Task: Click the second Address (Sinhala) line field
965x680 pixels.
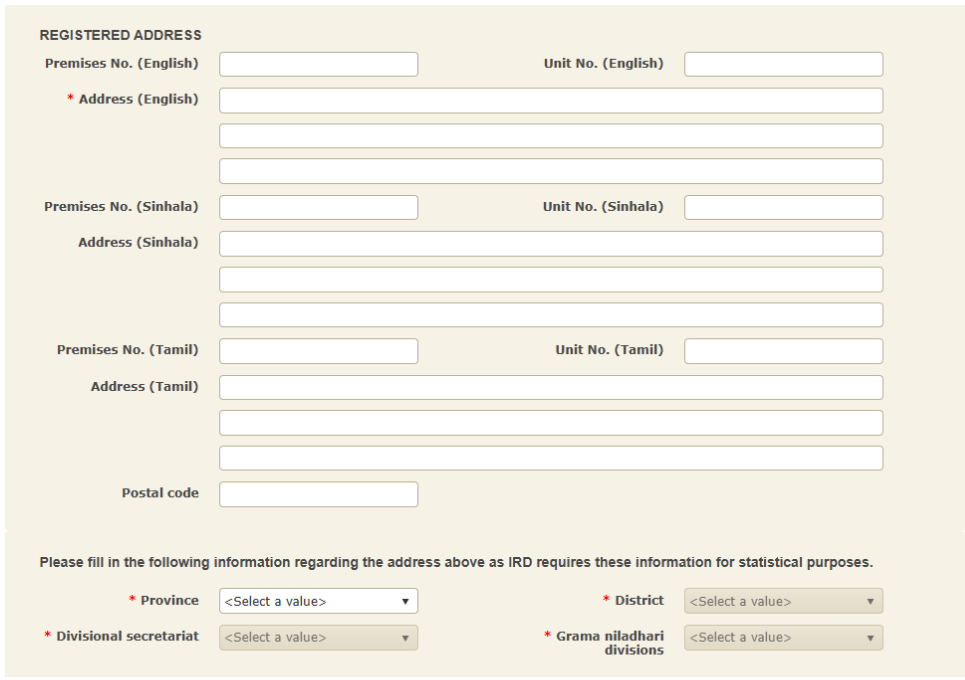Action: click(x=550, y=279)
